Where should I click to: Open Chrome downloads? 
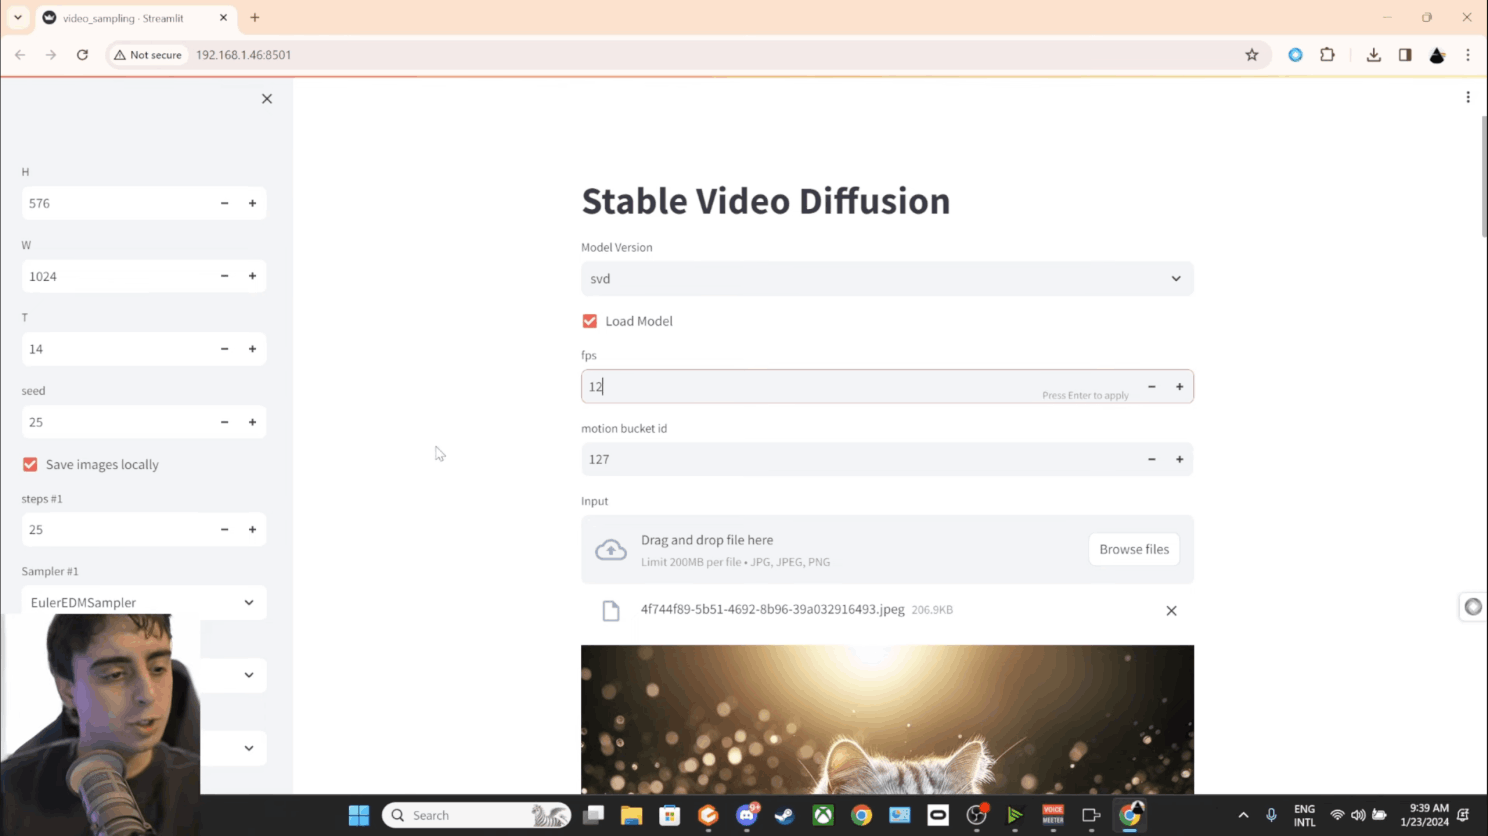1374,55
